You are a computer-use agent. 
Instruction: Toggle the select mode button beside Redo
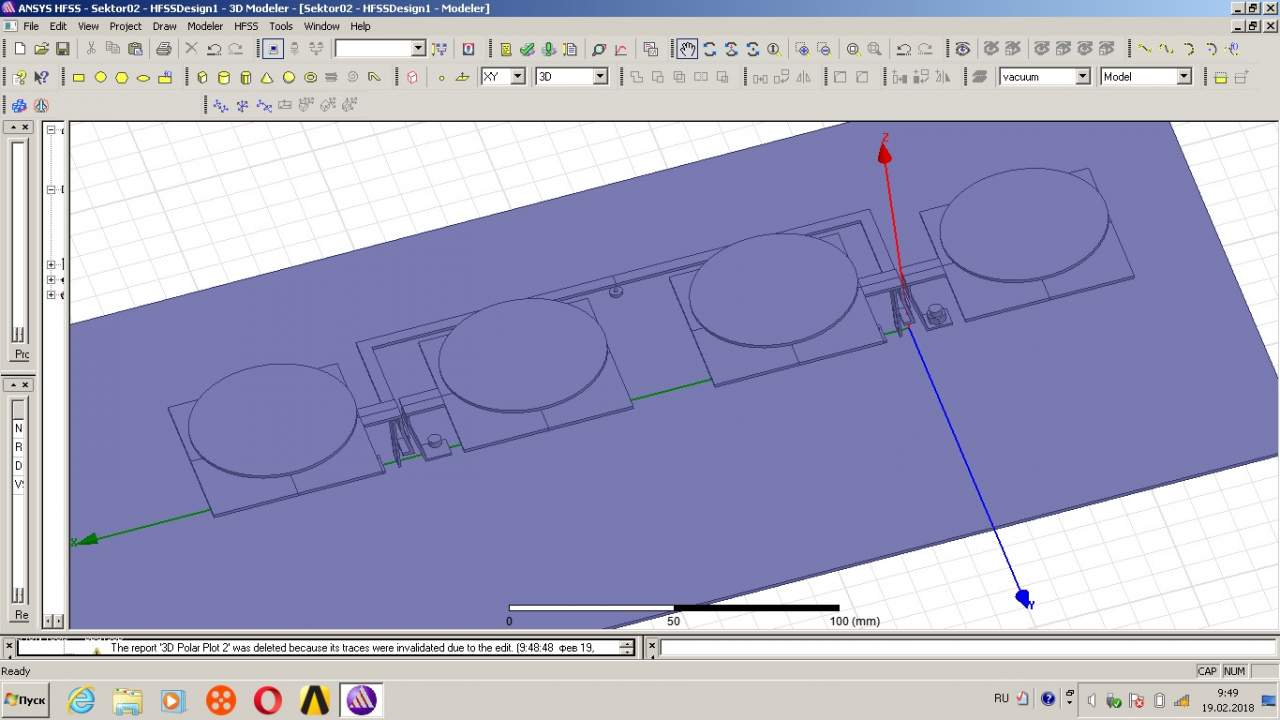coord(271,48)
